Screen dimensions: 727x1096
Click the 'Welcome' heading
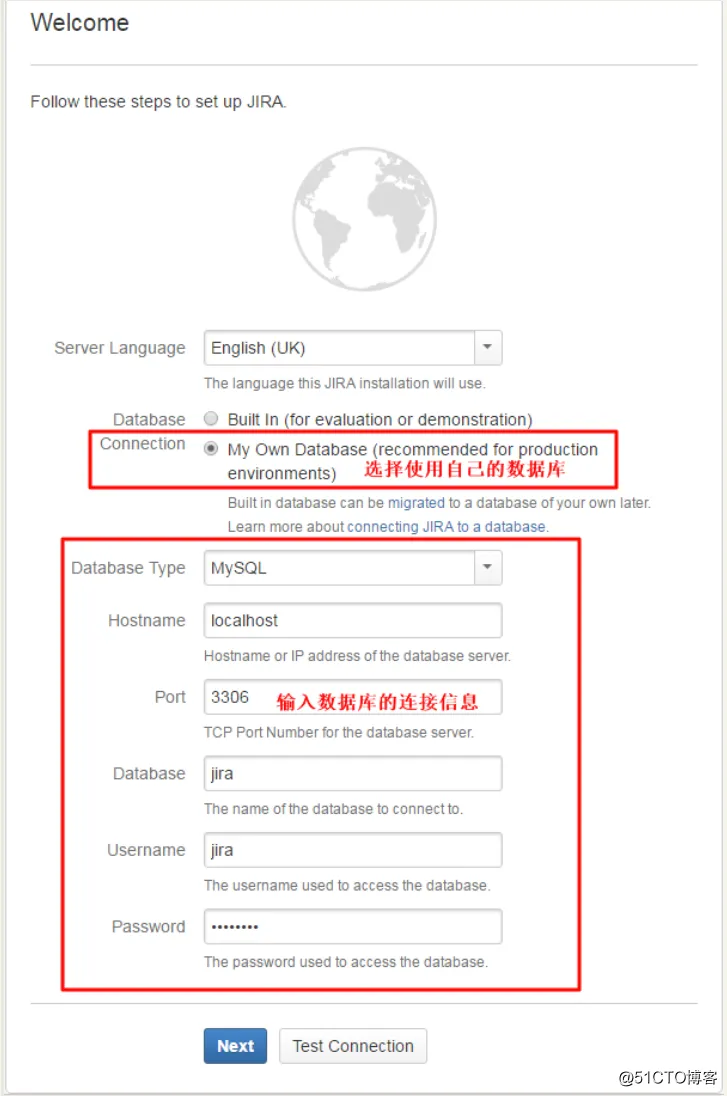coord(80,22)
